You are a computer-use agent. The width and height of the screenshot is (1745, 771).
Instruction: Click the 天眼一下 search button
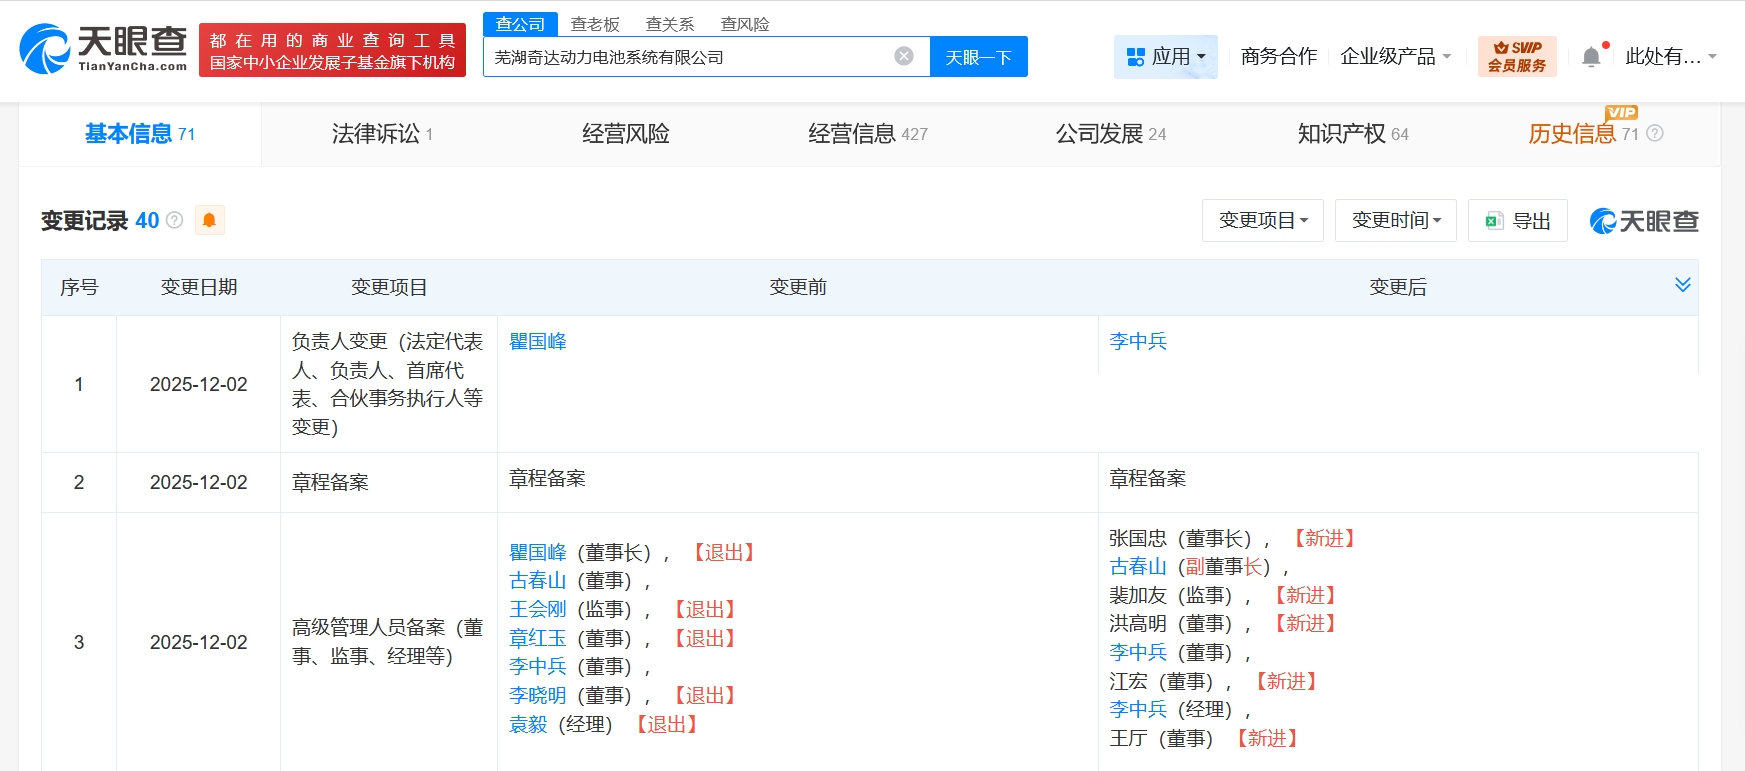pos(978,57)
